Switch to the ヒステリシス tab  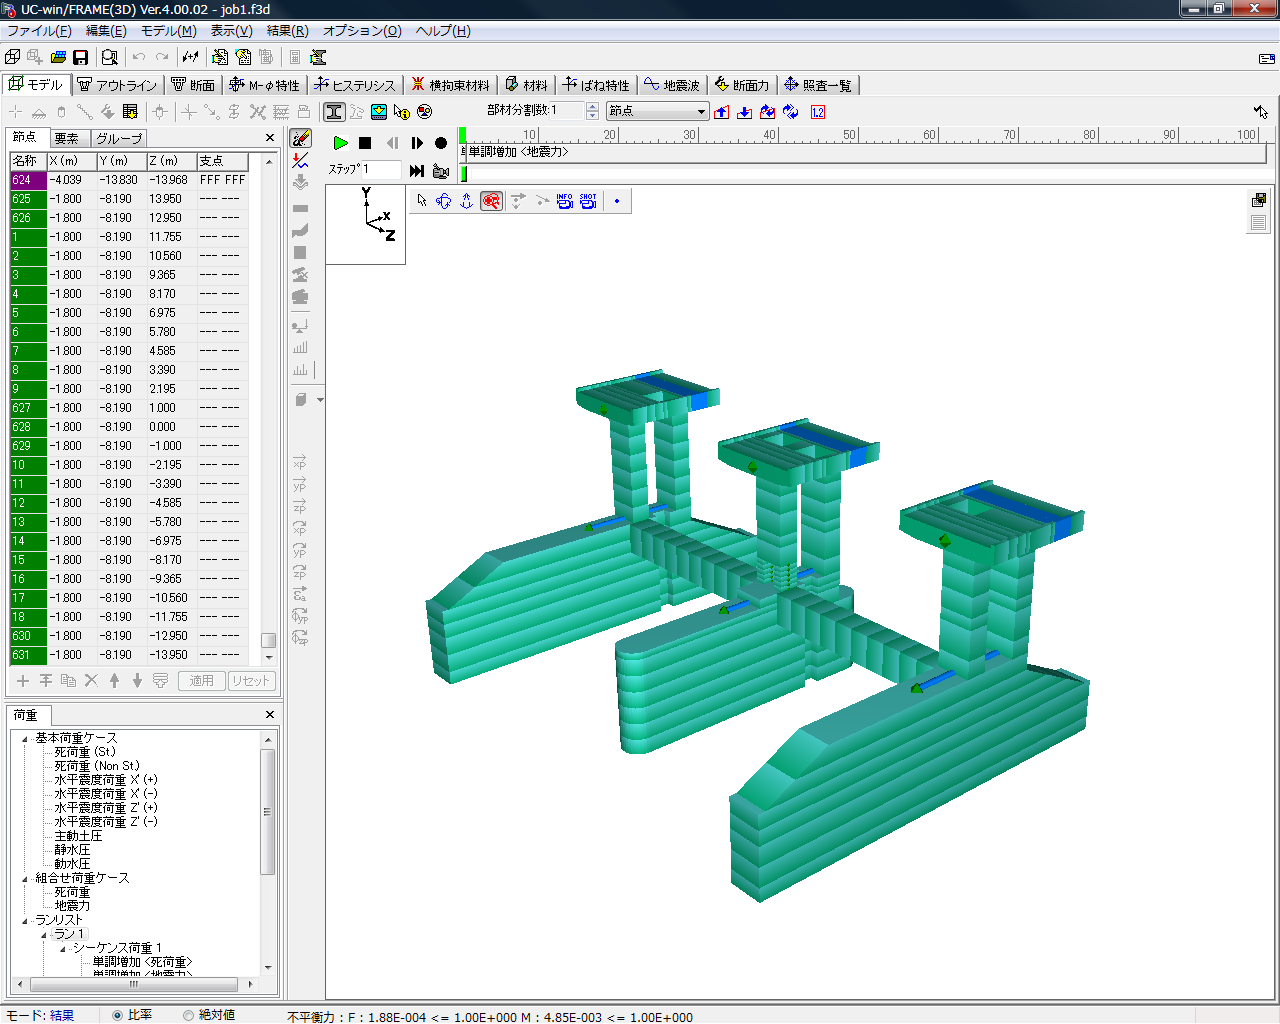[x=355, y=85]
